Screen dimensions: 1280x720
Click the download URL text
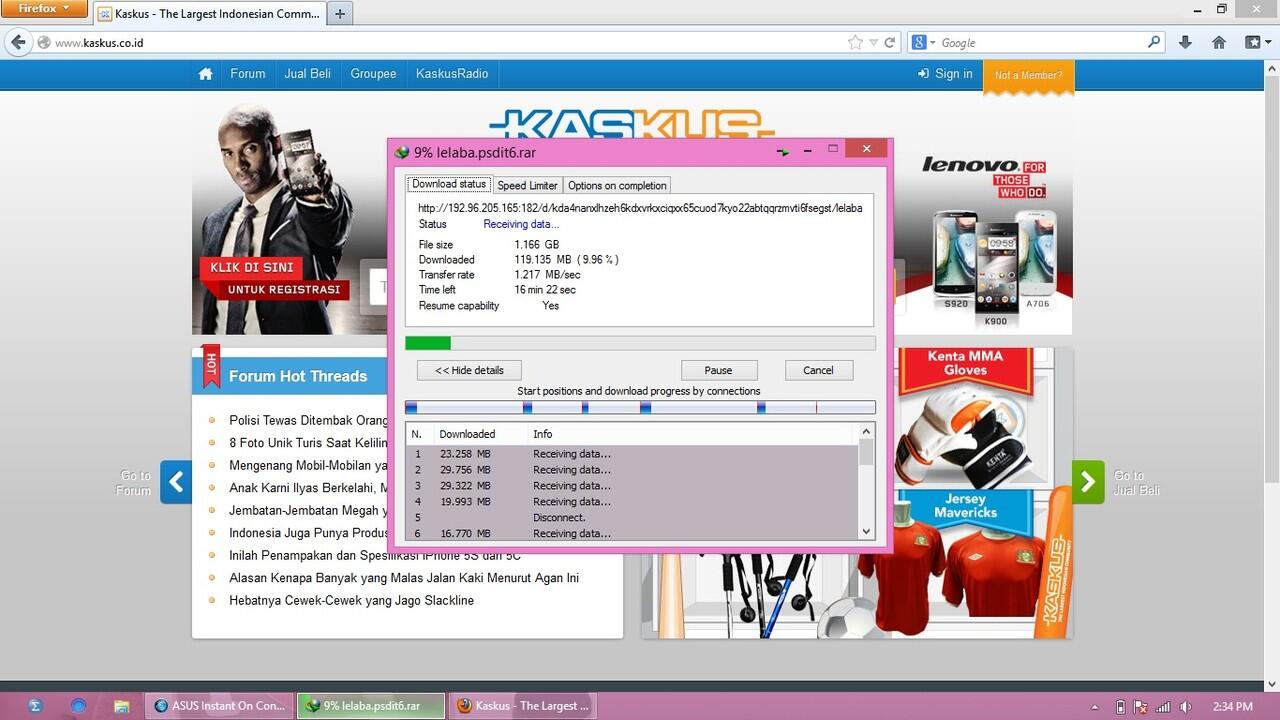tap(640, 208)
